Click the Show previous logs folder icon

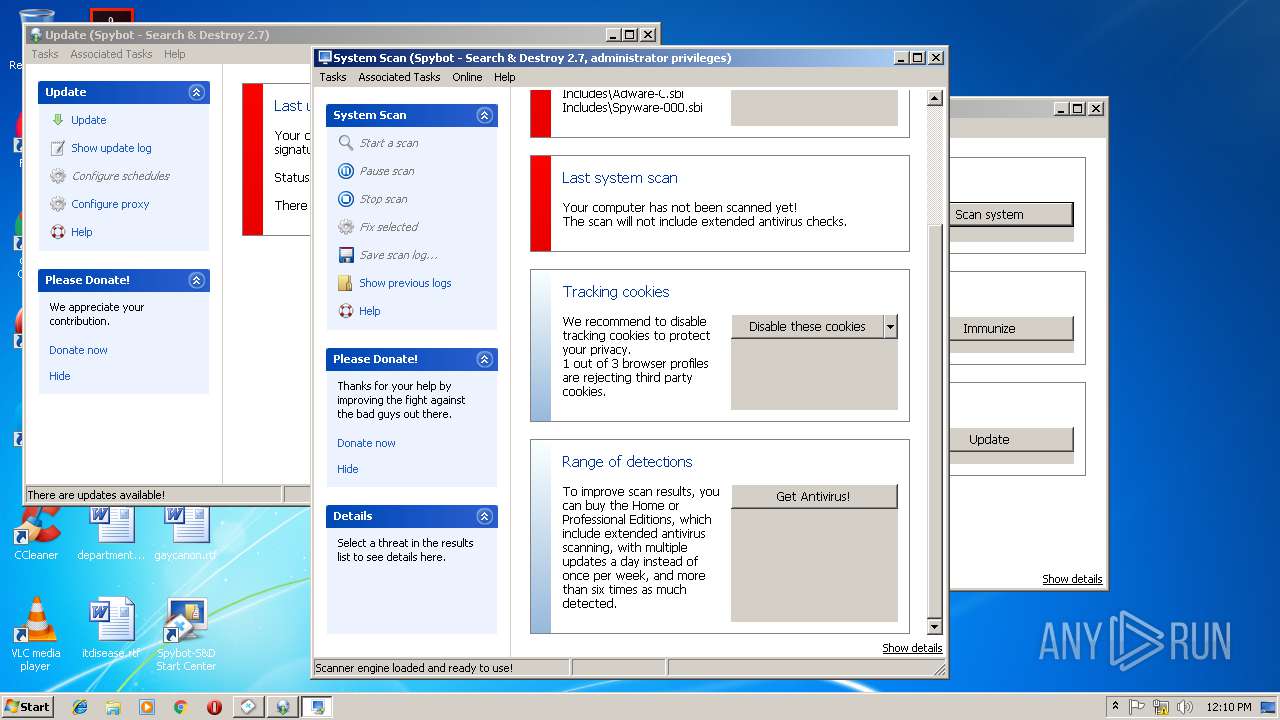click(x=346, y=283)
